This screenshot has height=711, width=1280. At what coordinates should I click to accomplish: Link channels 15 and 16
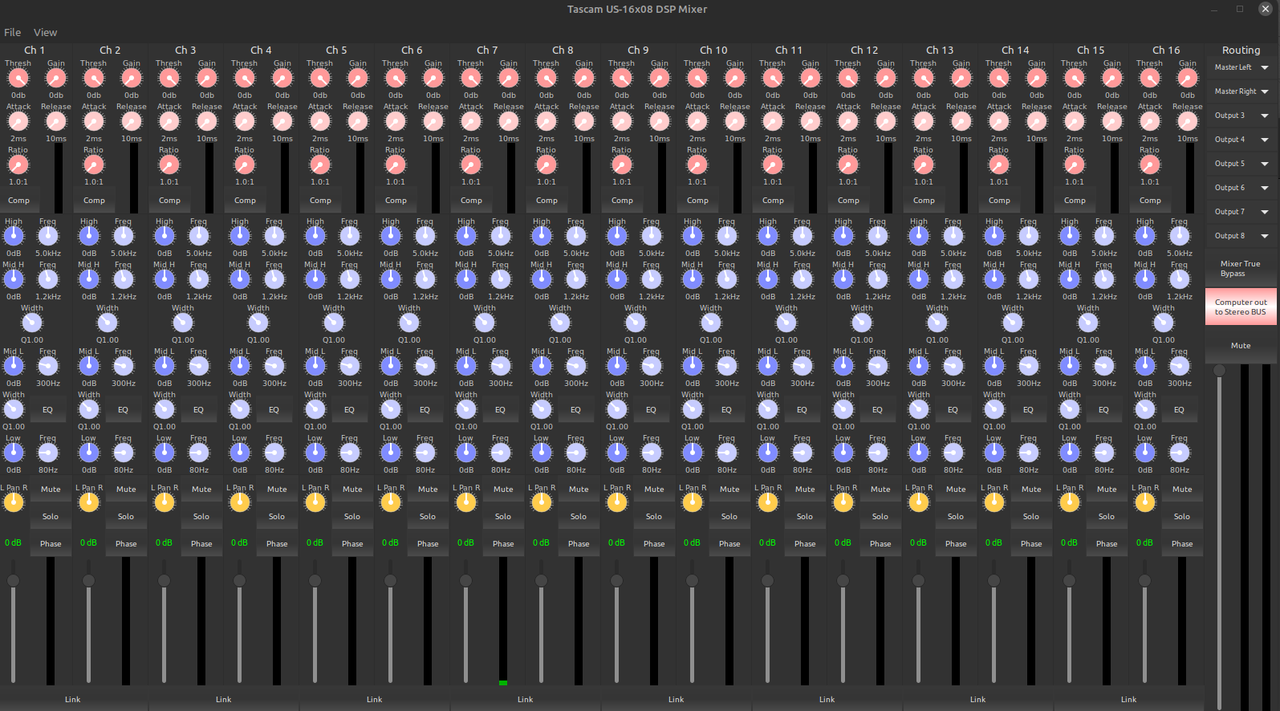click(1128, 699)
